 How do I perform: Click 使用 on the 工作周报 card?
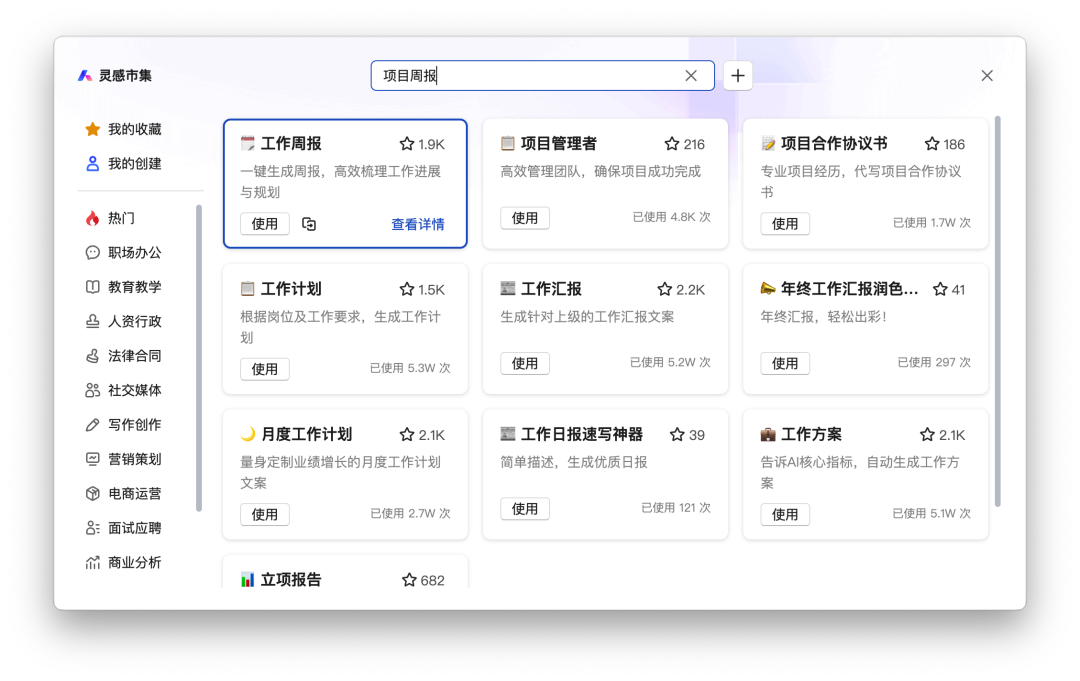pos(264,224)
